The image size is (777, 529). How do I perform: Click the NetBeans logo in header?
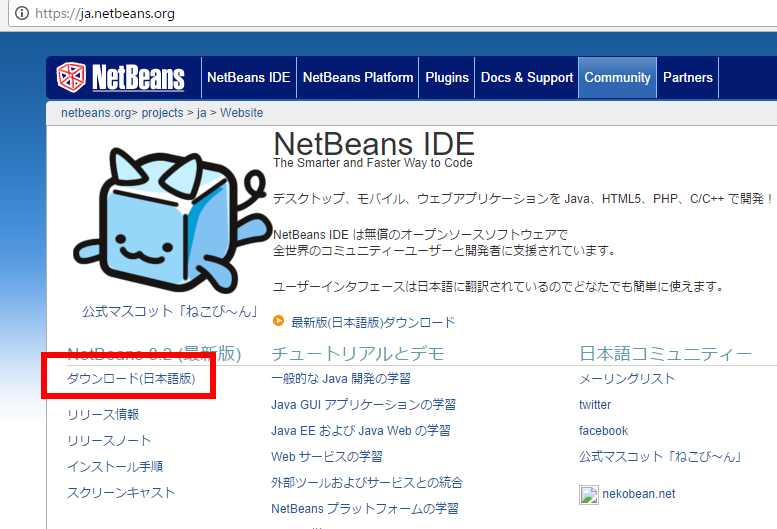click(x=120, y=77)
